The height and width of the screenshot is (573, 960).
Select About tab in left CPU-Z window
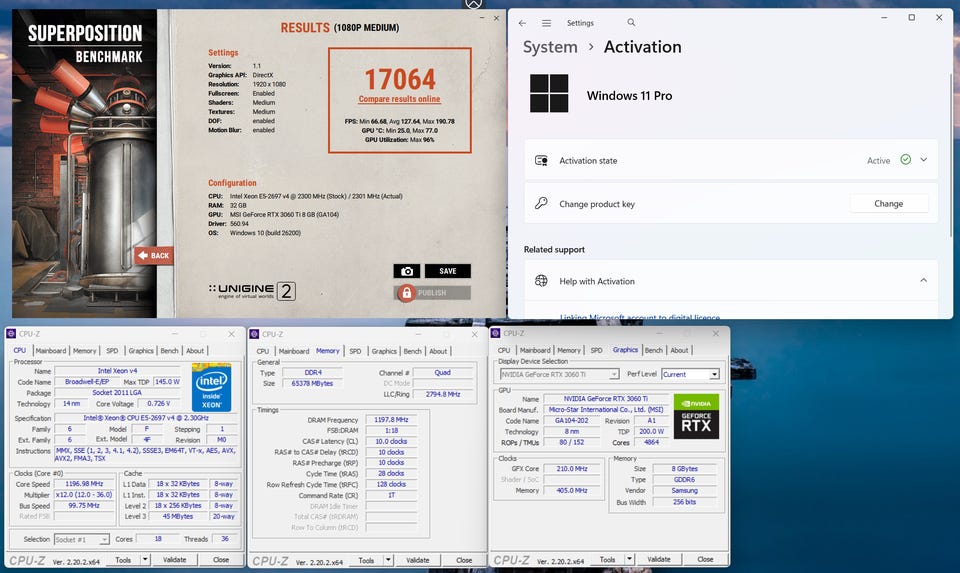point(195,351)
